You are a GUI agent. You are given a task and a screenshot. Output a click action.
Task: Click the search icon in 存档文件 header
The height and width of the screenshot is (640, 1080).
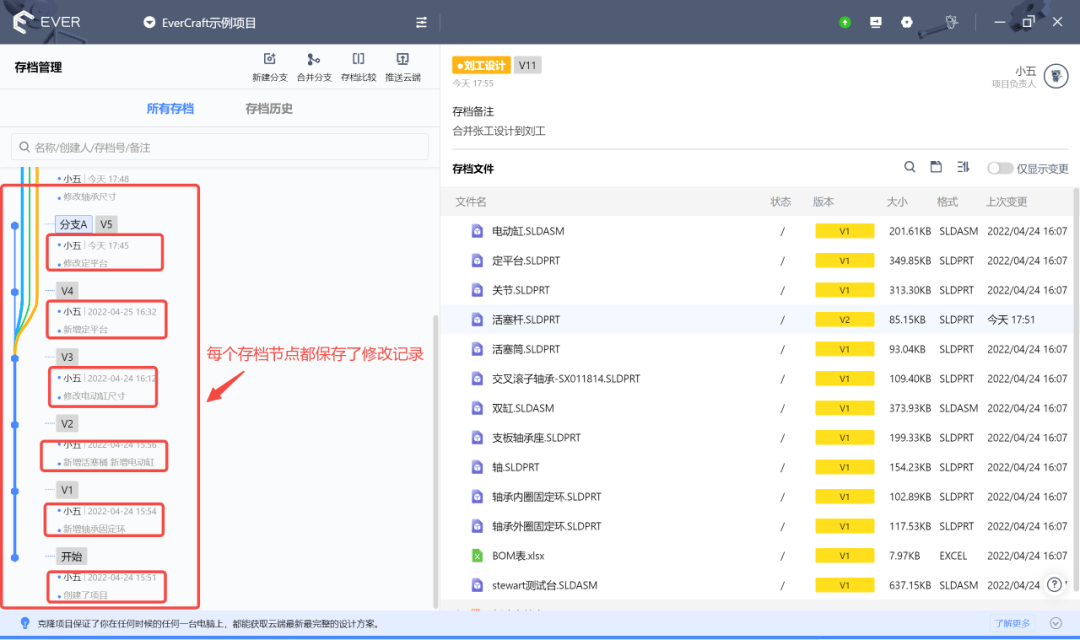910,167
